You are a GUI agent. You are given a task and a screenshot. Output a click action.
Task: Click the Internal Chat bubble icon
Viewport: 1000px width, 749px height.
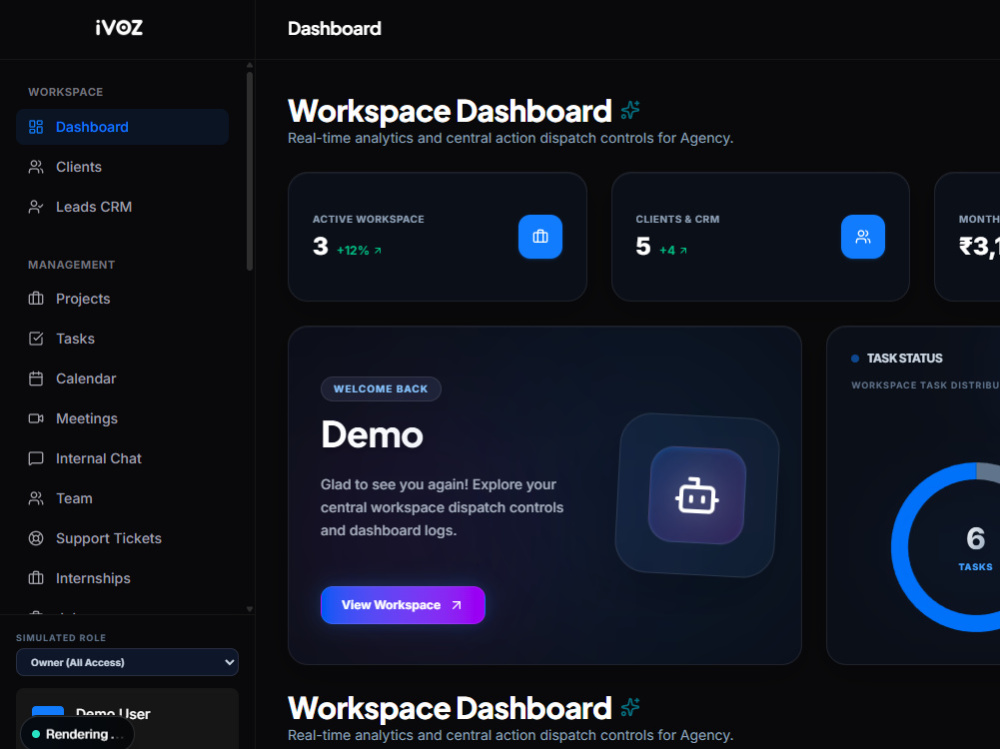tap(36, 459)
